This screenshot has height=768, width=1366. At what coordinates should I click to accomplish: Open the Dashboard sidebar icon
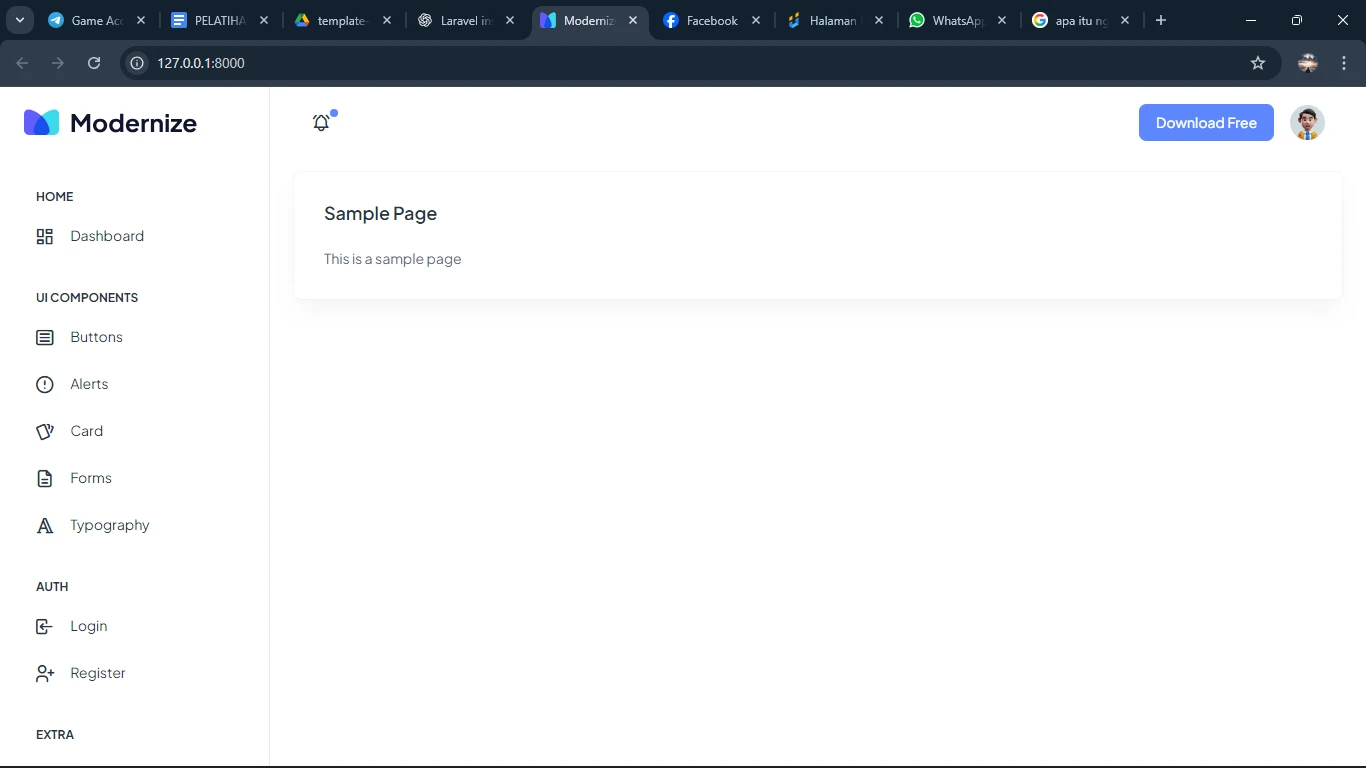point(45,237)
